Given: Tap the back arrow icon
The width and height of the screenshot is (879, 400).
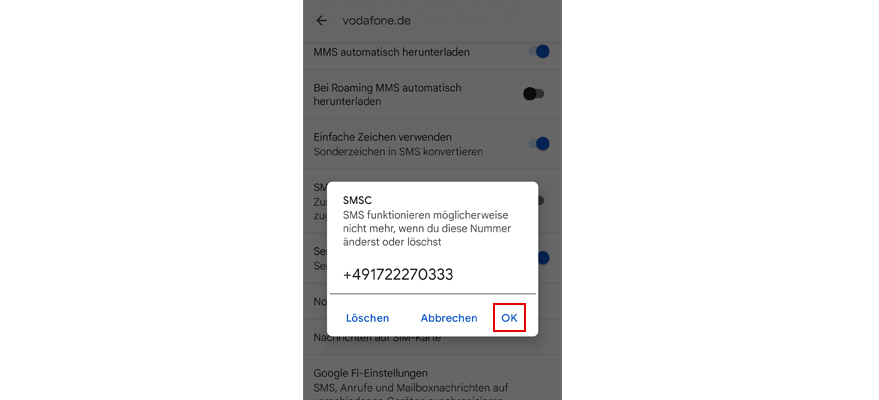Looking at the screenshot, I should point(321,21).
